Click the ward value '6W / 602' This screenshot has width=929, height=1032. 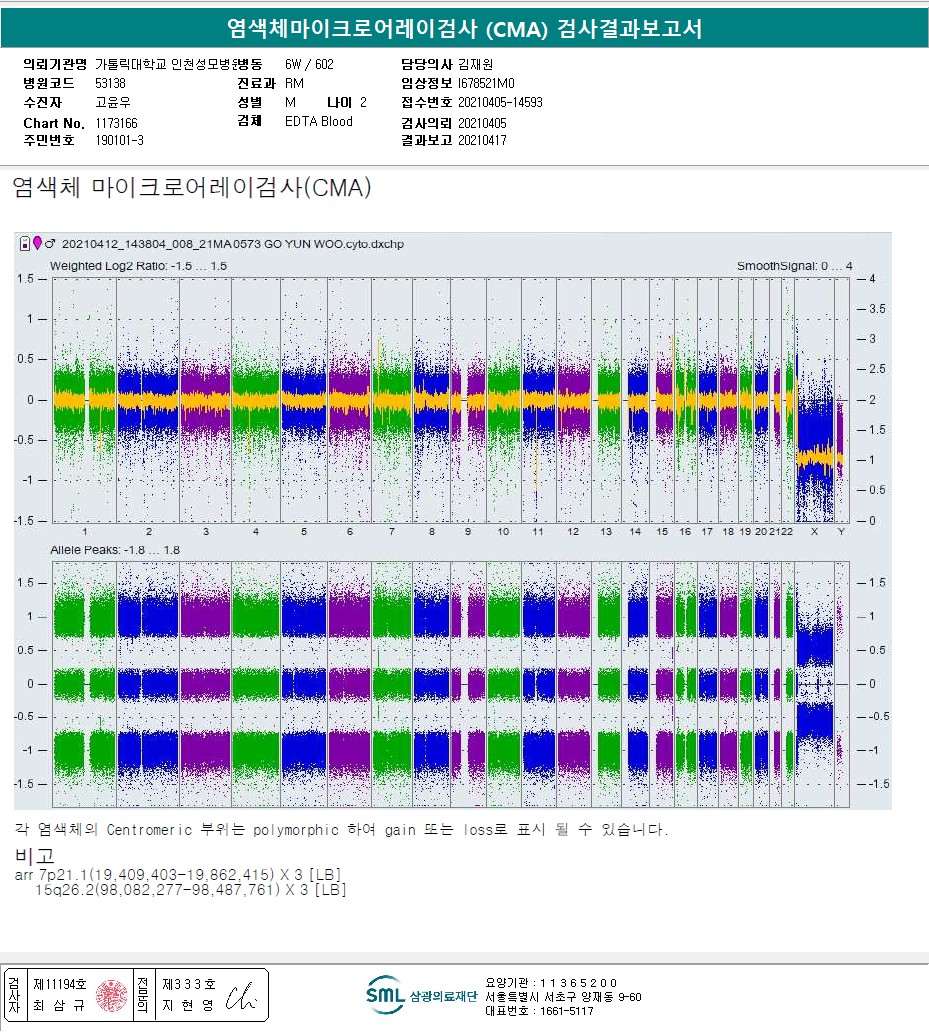(309, 64)
